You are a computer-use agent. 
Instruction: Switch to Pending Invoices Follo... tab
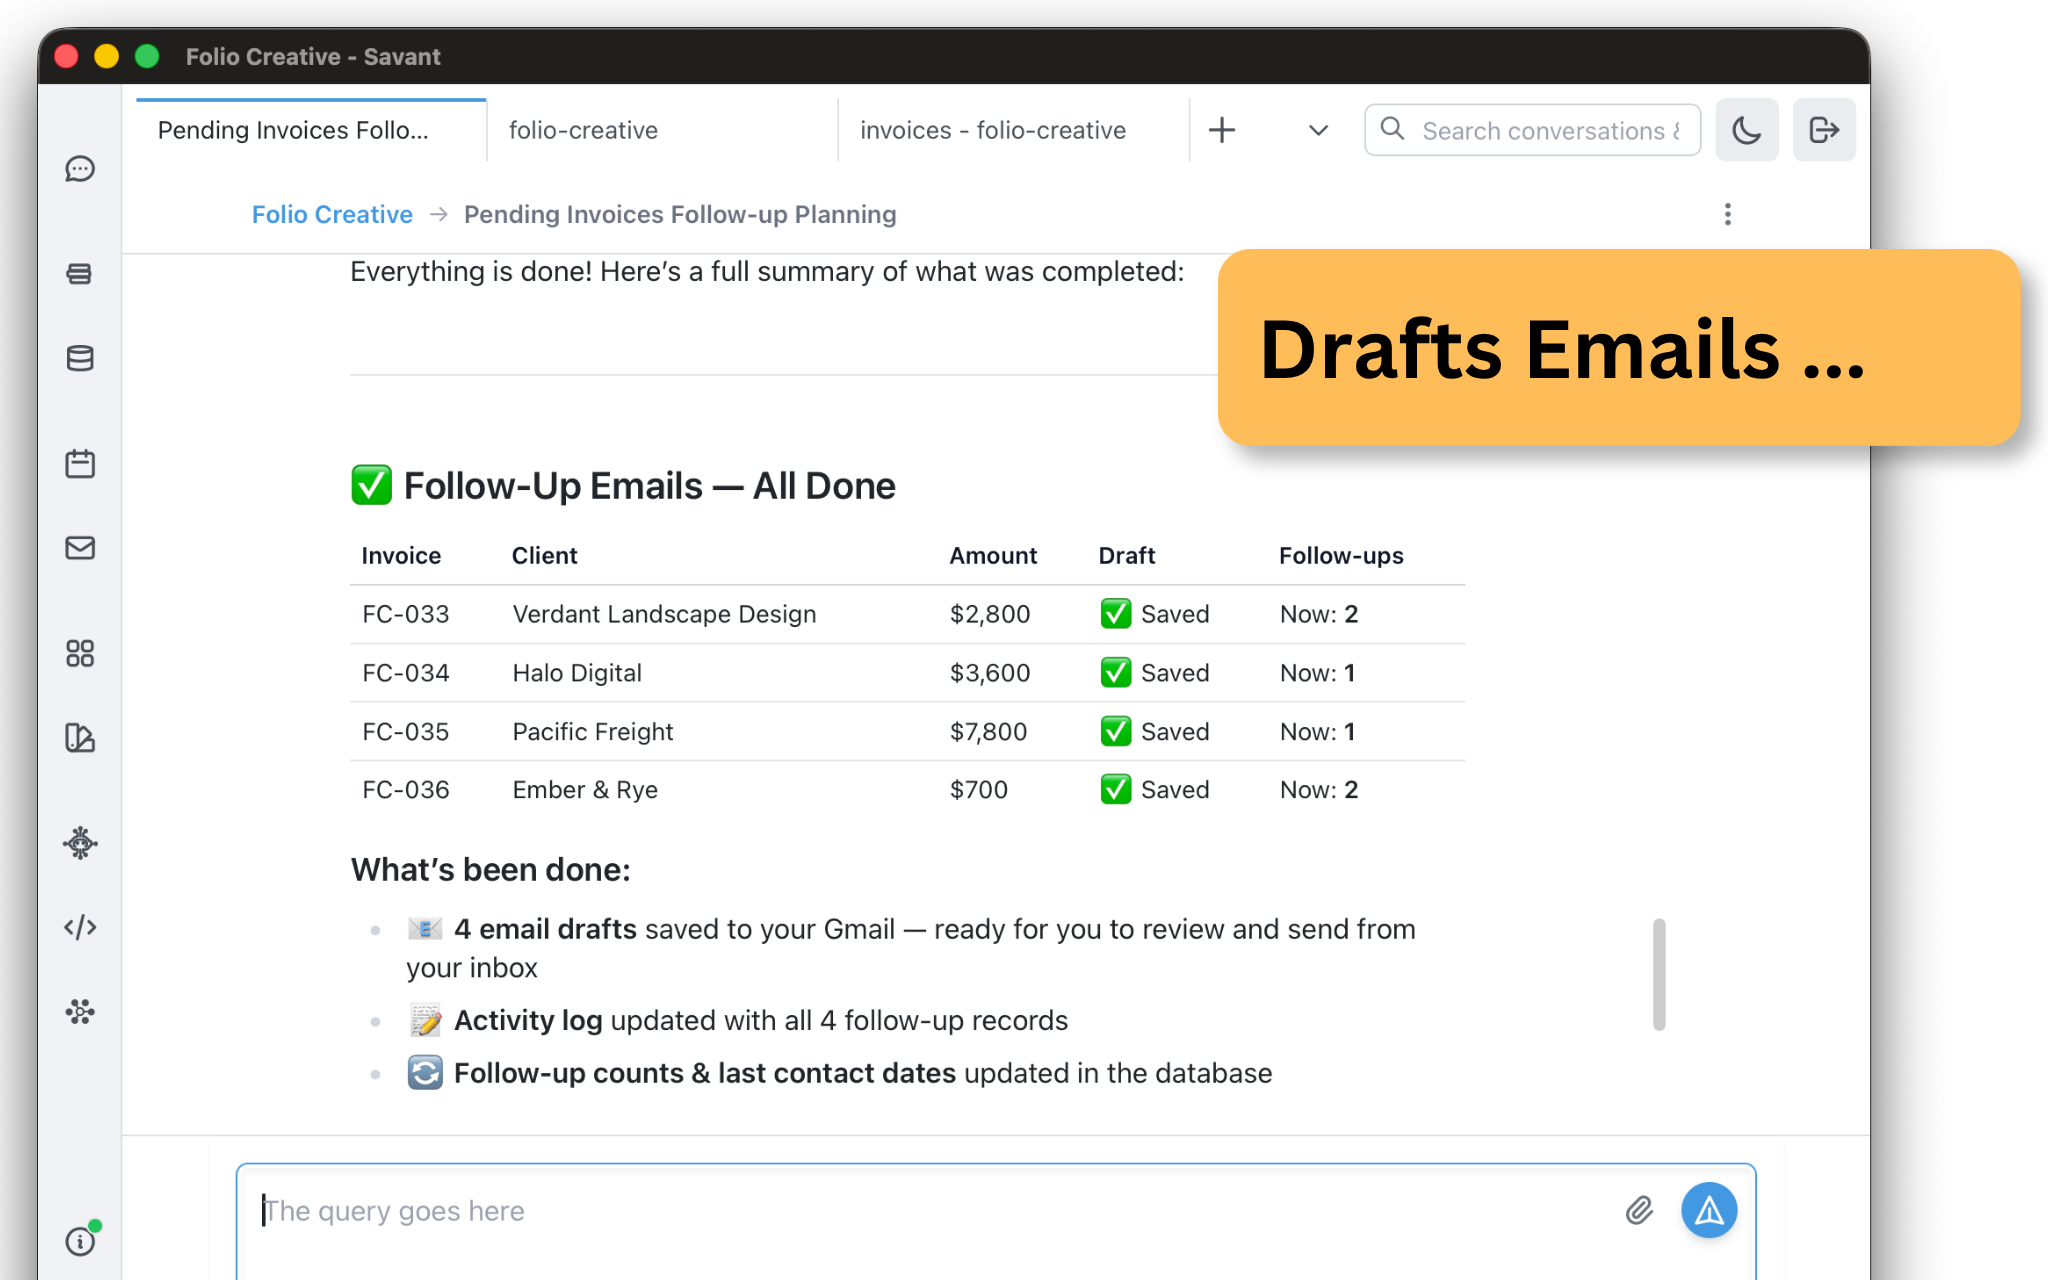click(311, 130)
